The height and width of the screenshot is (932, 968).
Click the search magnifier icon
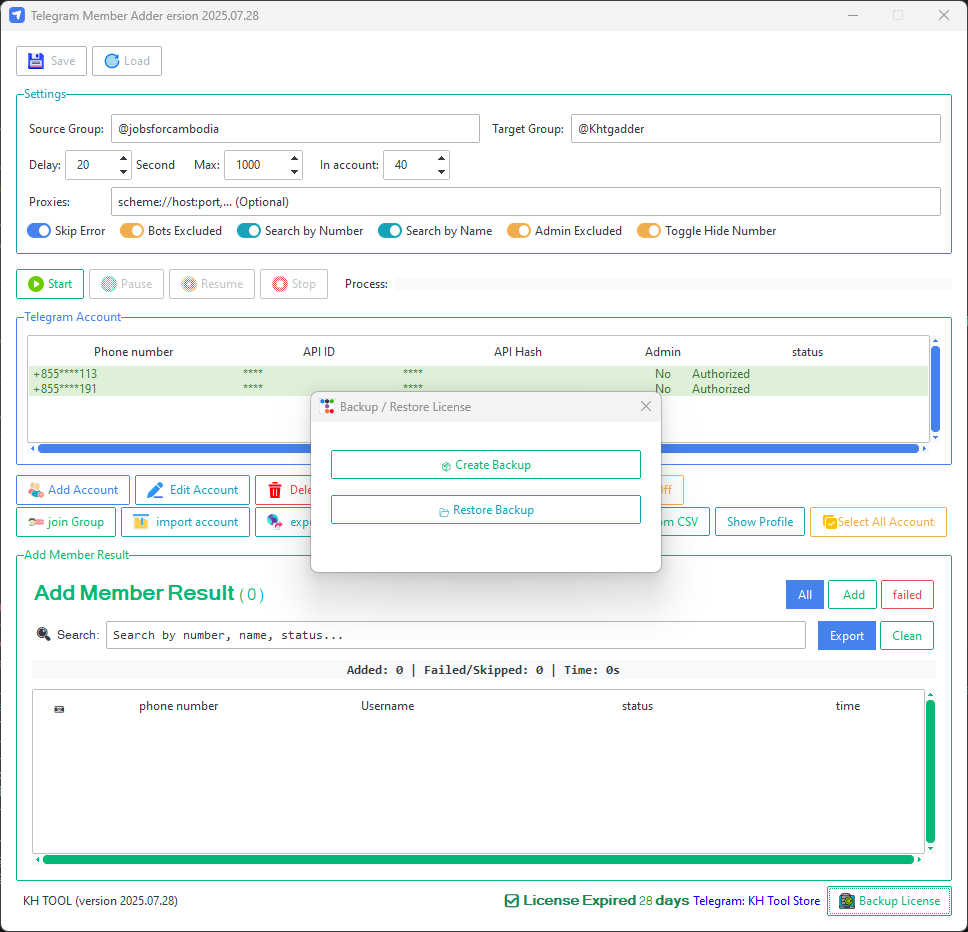point(43,634)
